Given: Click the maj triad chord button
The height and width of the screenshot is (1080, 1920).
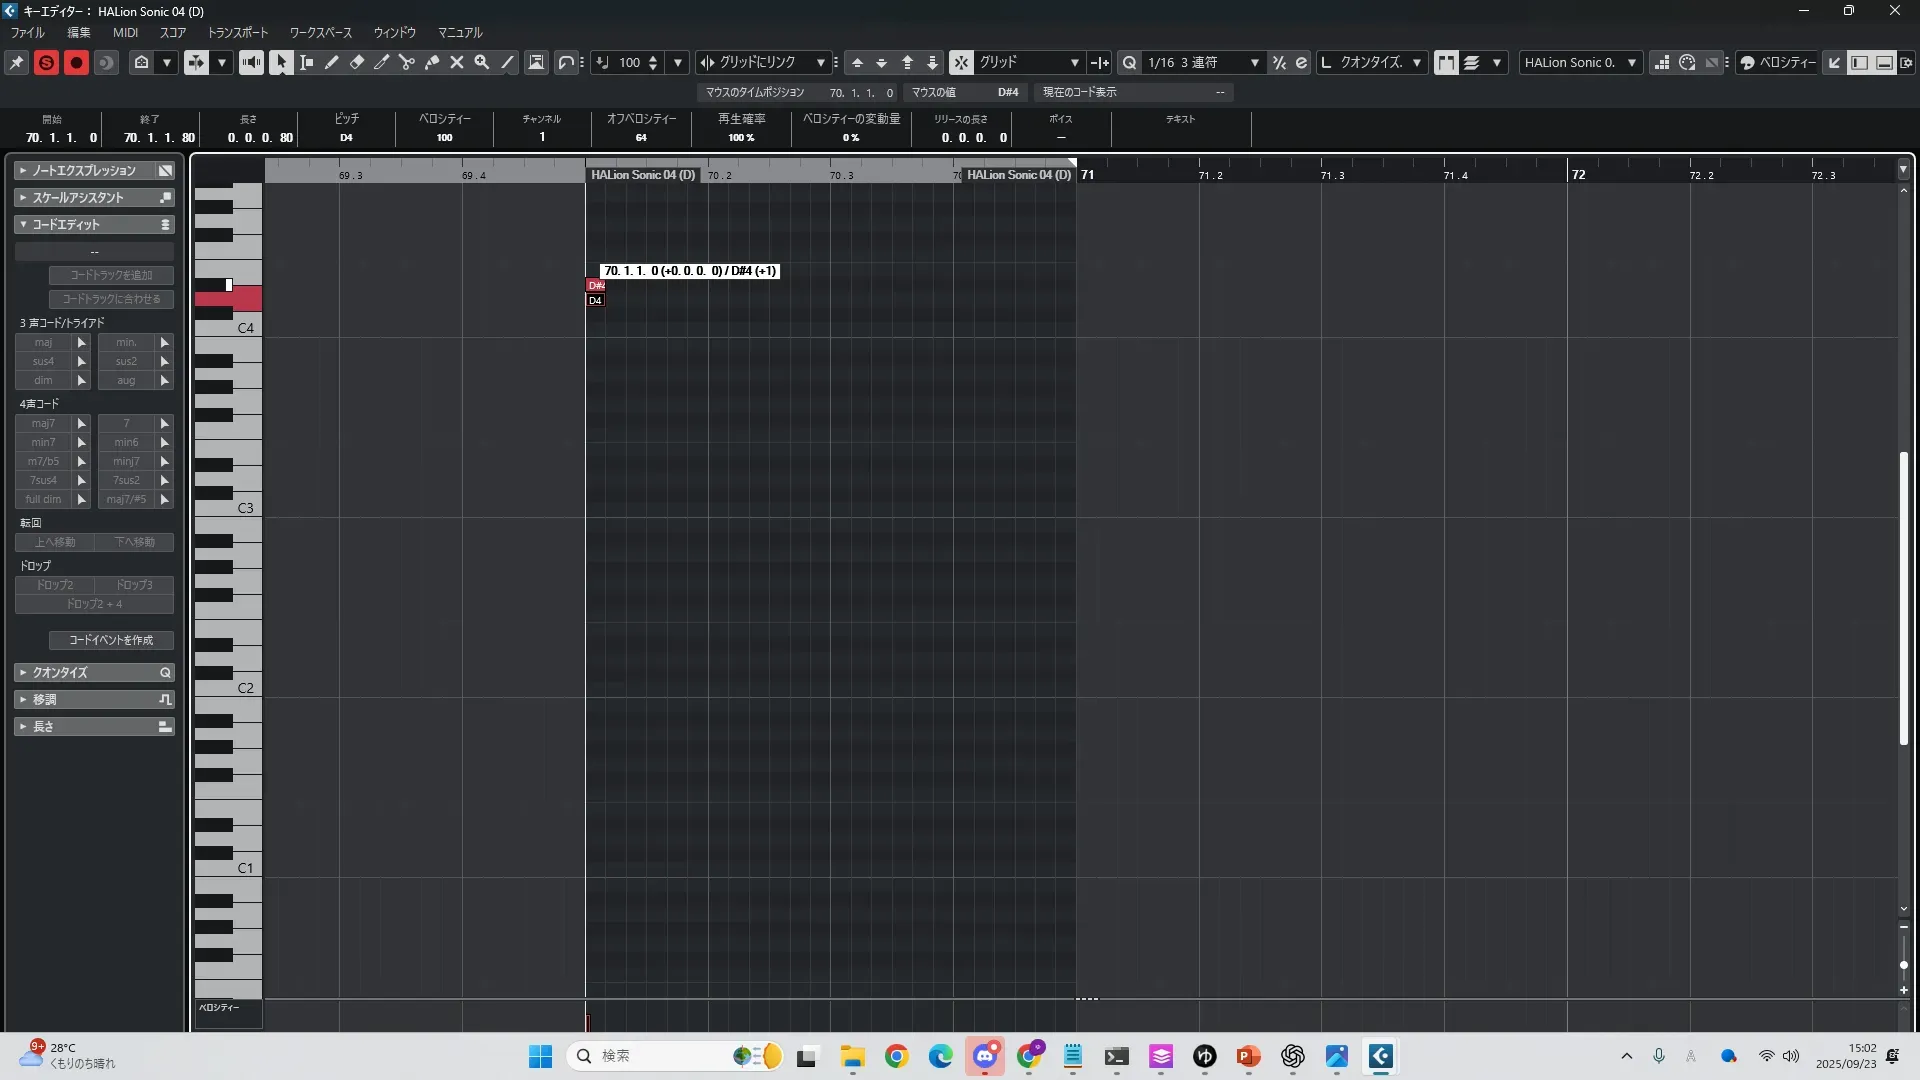Looking at the screenshot, I should pyautogui.click(x=43, y=342).
